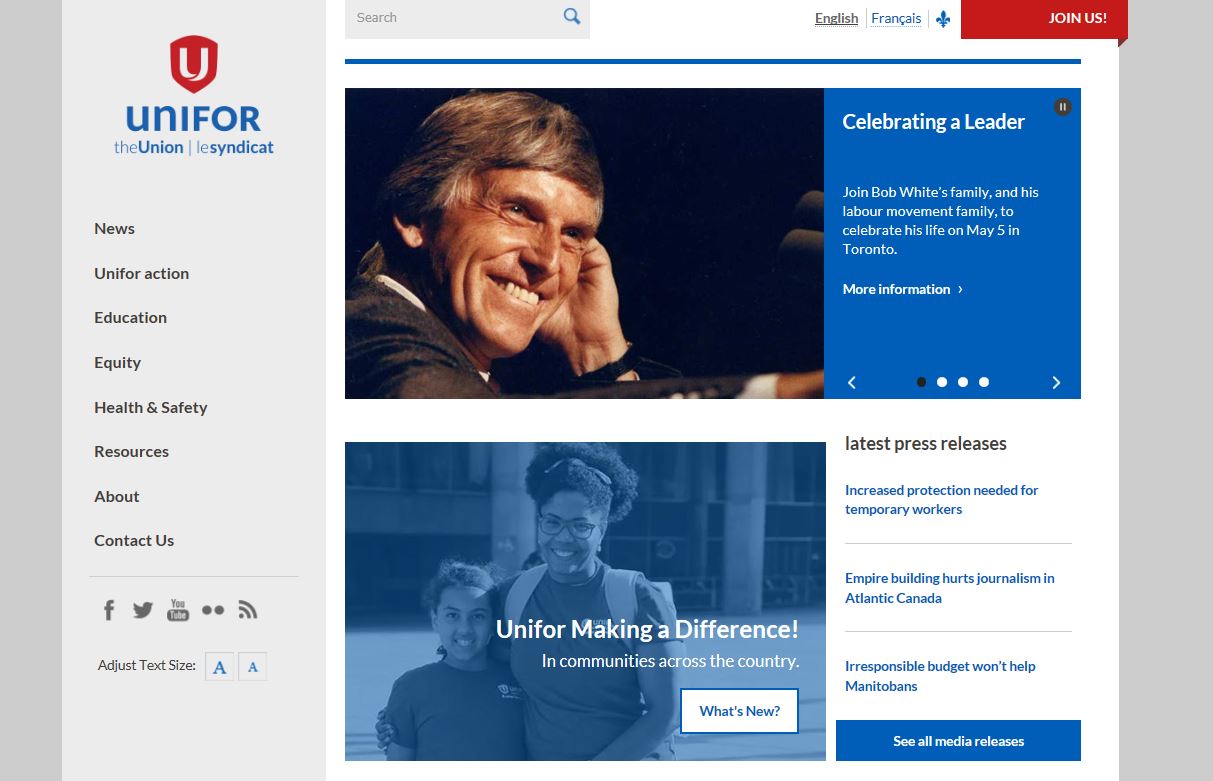Switch language to Français

tap(896, 18)
